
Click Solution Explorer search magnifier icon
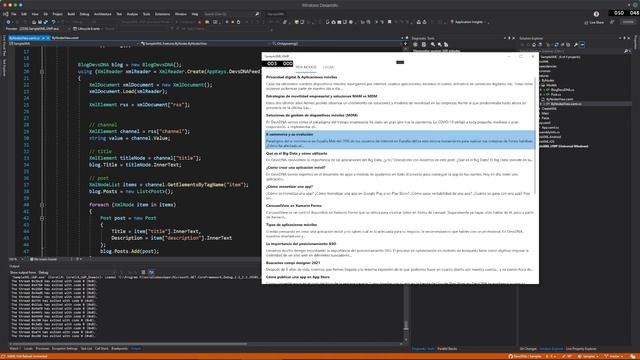pos(626,51)
